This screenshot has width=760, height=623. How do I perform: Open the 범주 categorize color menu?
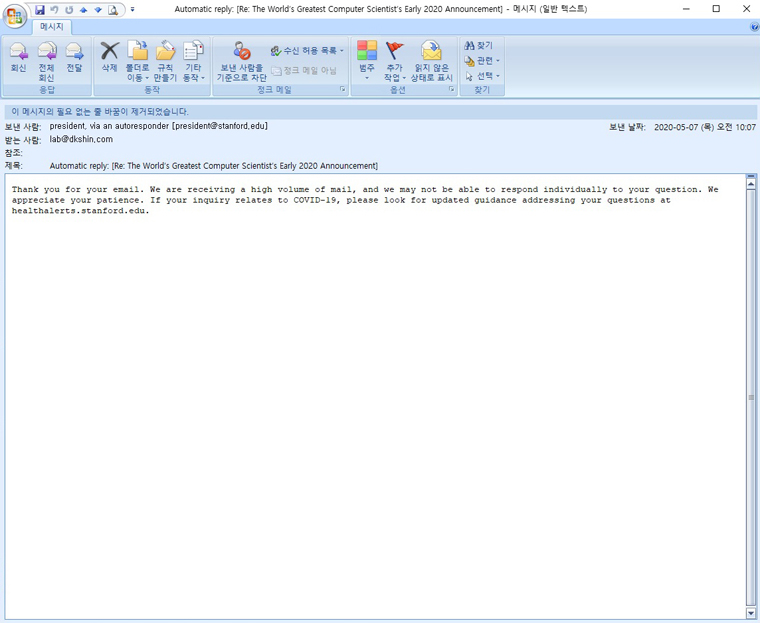click(367, 62)
